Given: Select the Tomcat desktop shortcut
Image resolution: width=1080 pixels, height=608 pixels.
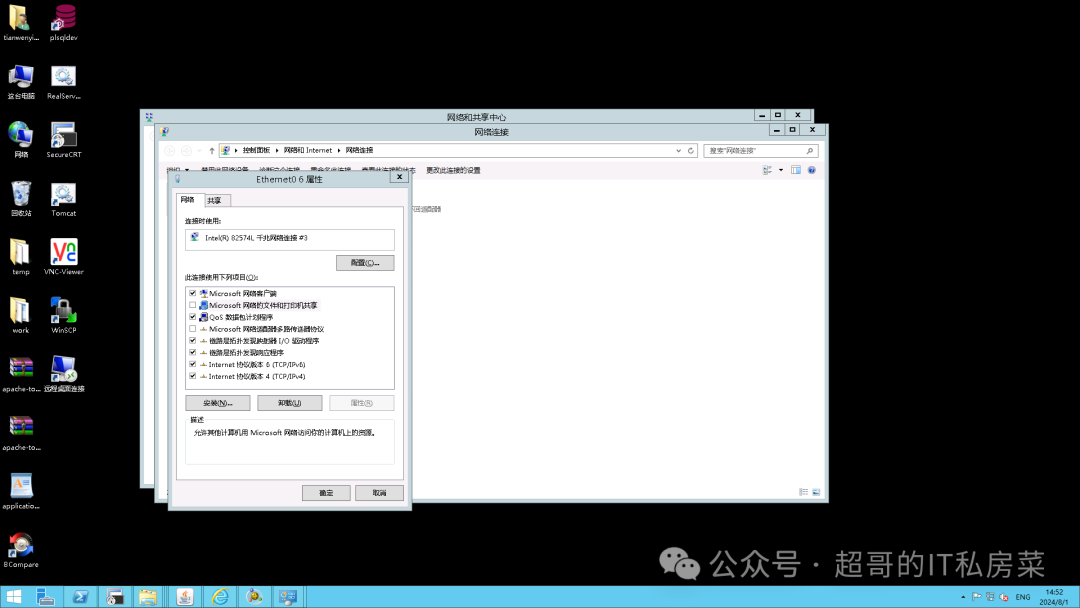Looking at the screenshot, I should click(x=63, y=198).
